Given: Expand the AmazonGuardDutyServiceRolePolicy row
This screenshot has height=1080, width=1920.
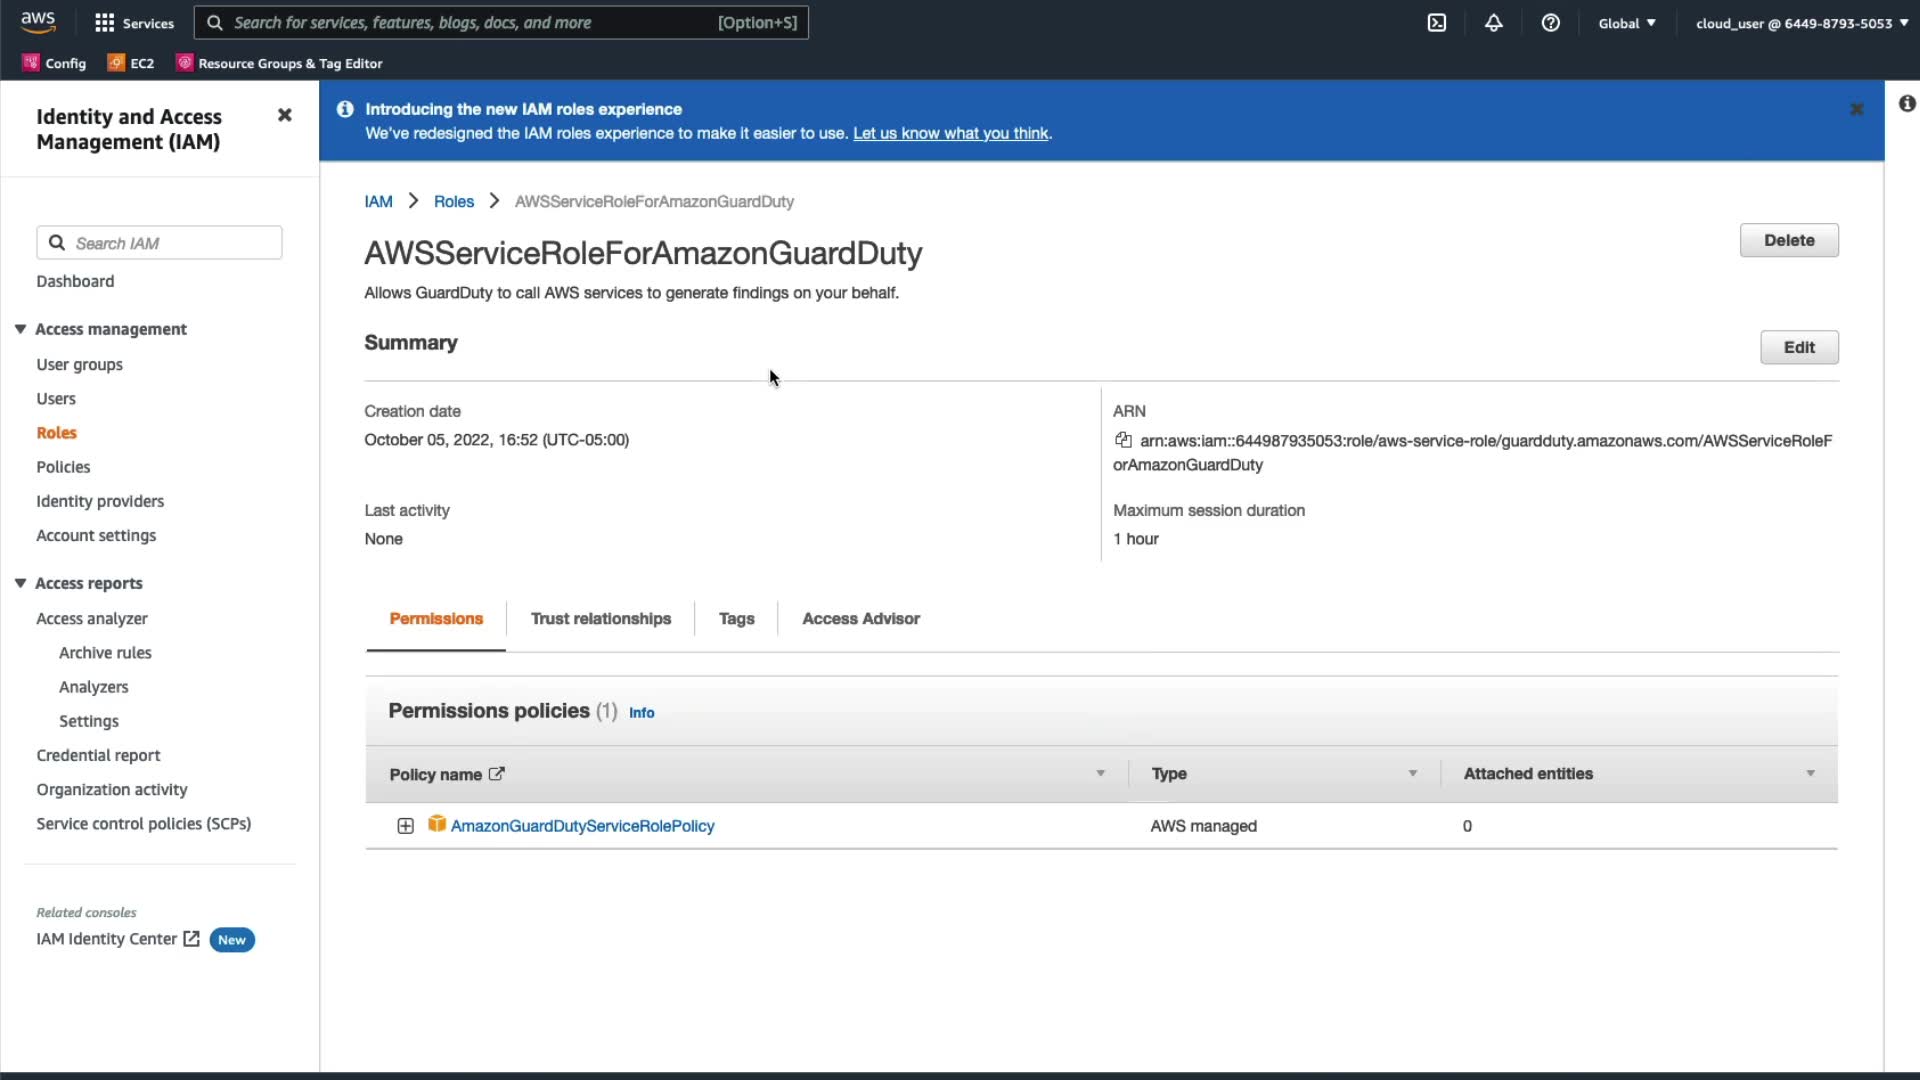Looking at the screenshot, I should (x=405, y=826).
